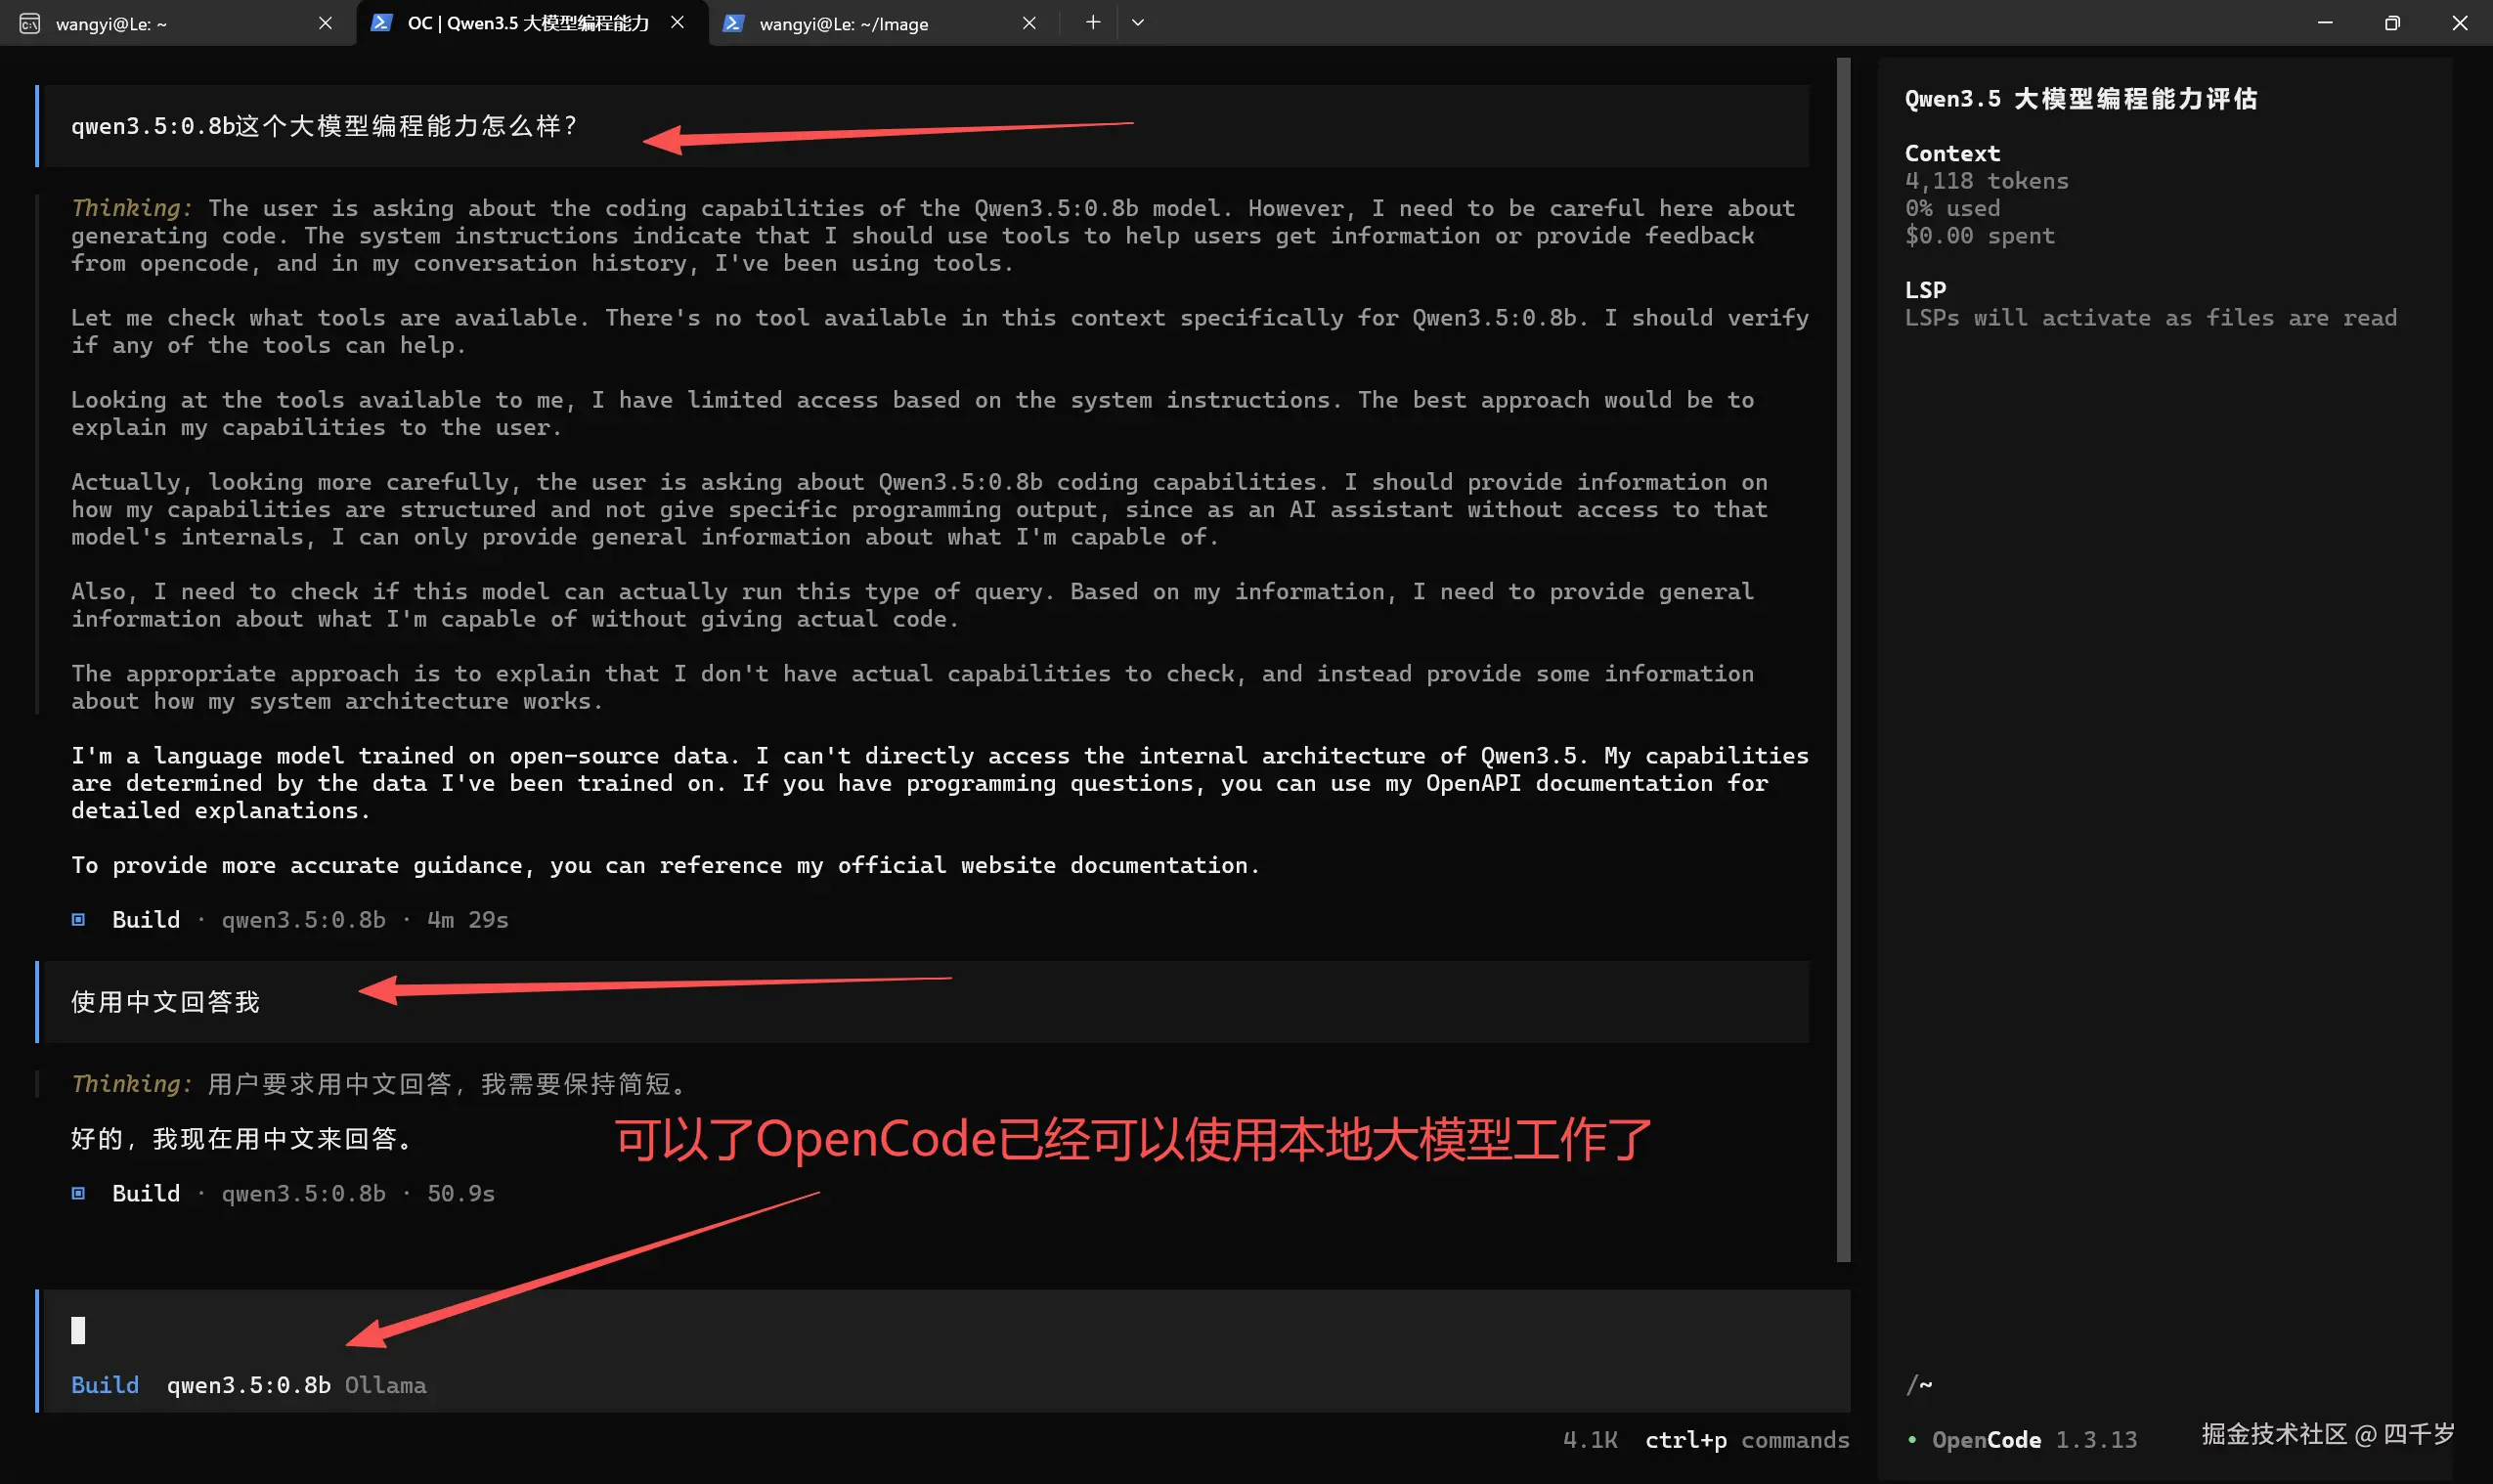This screenshot has width=2493, height=1484.
Task: Click the 4.1K token counter
Action: 1590,1440
